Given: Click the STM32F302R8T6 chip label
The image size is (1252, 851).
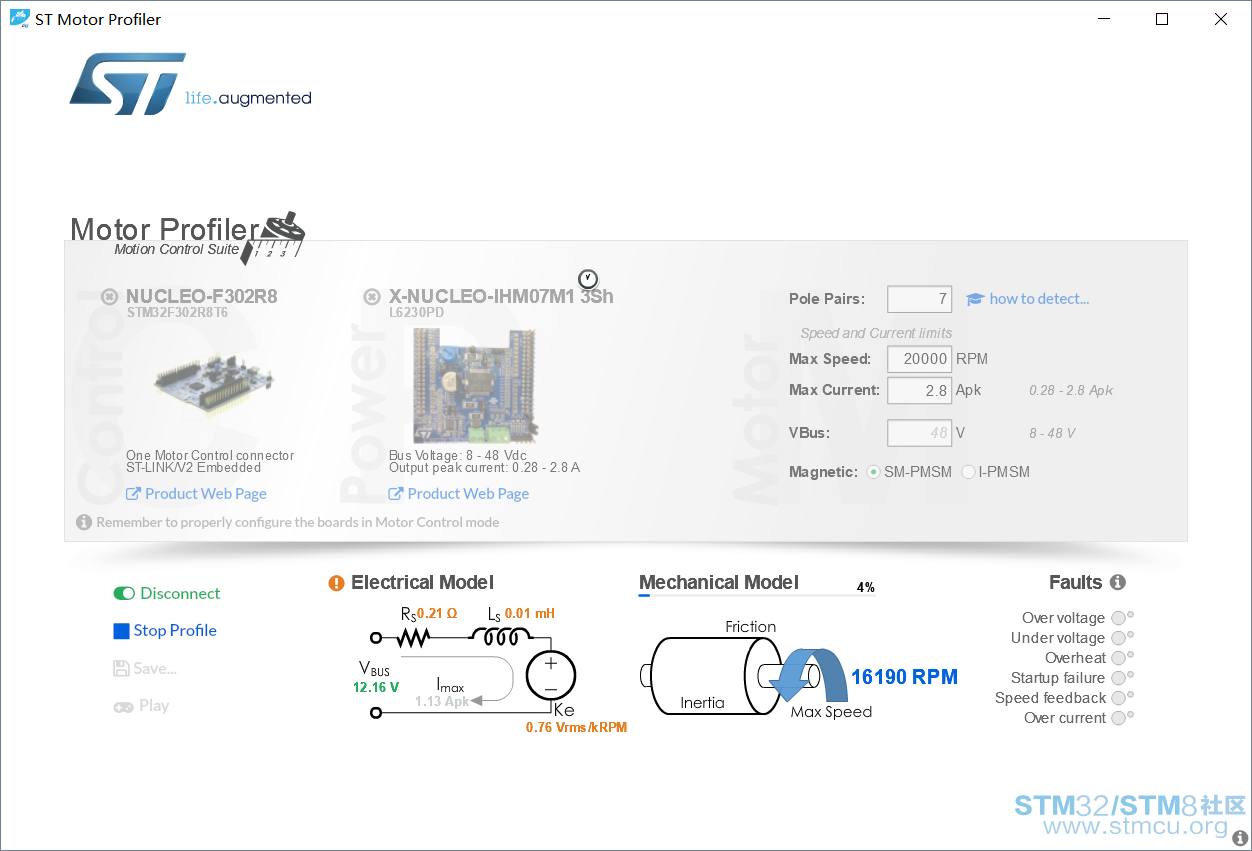Looking at the screenshot, I should point(177,312).
